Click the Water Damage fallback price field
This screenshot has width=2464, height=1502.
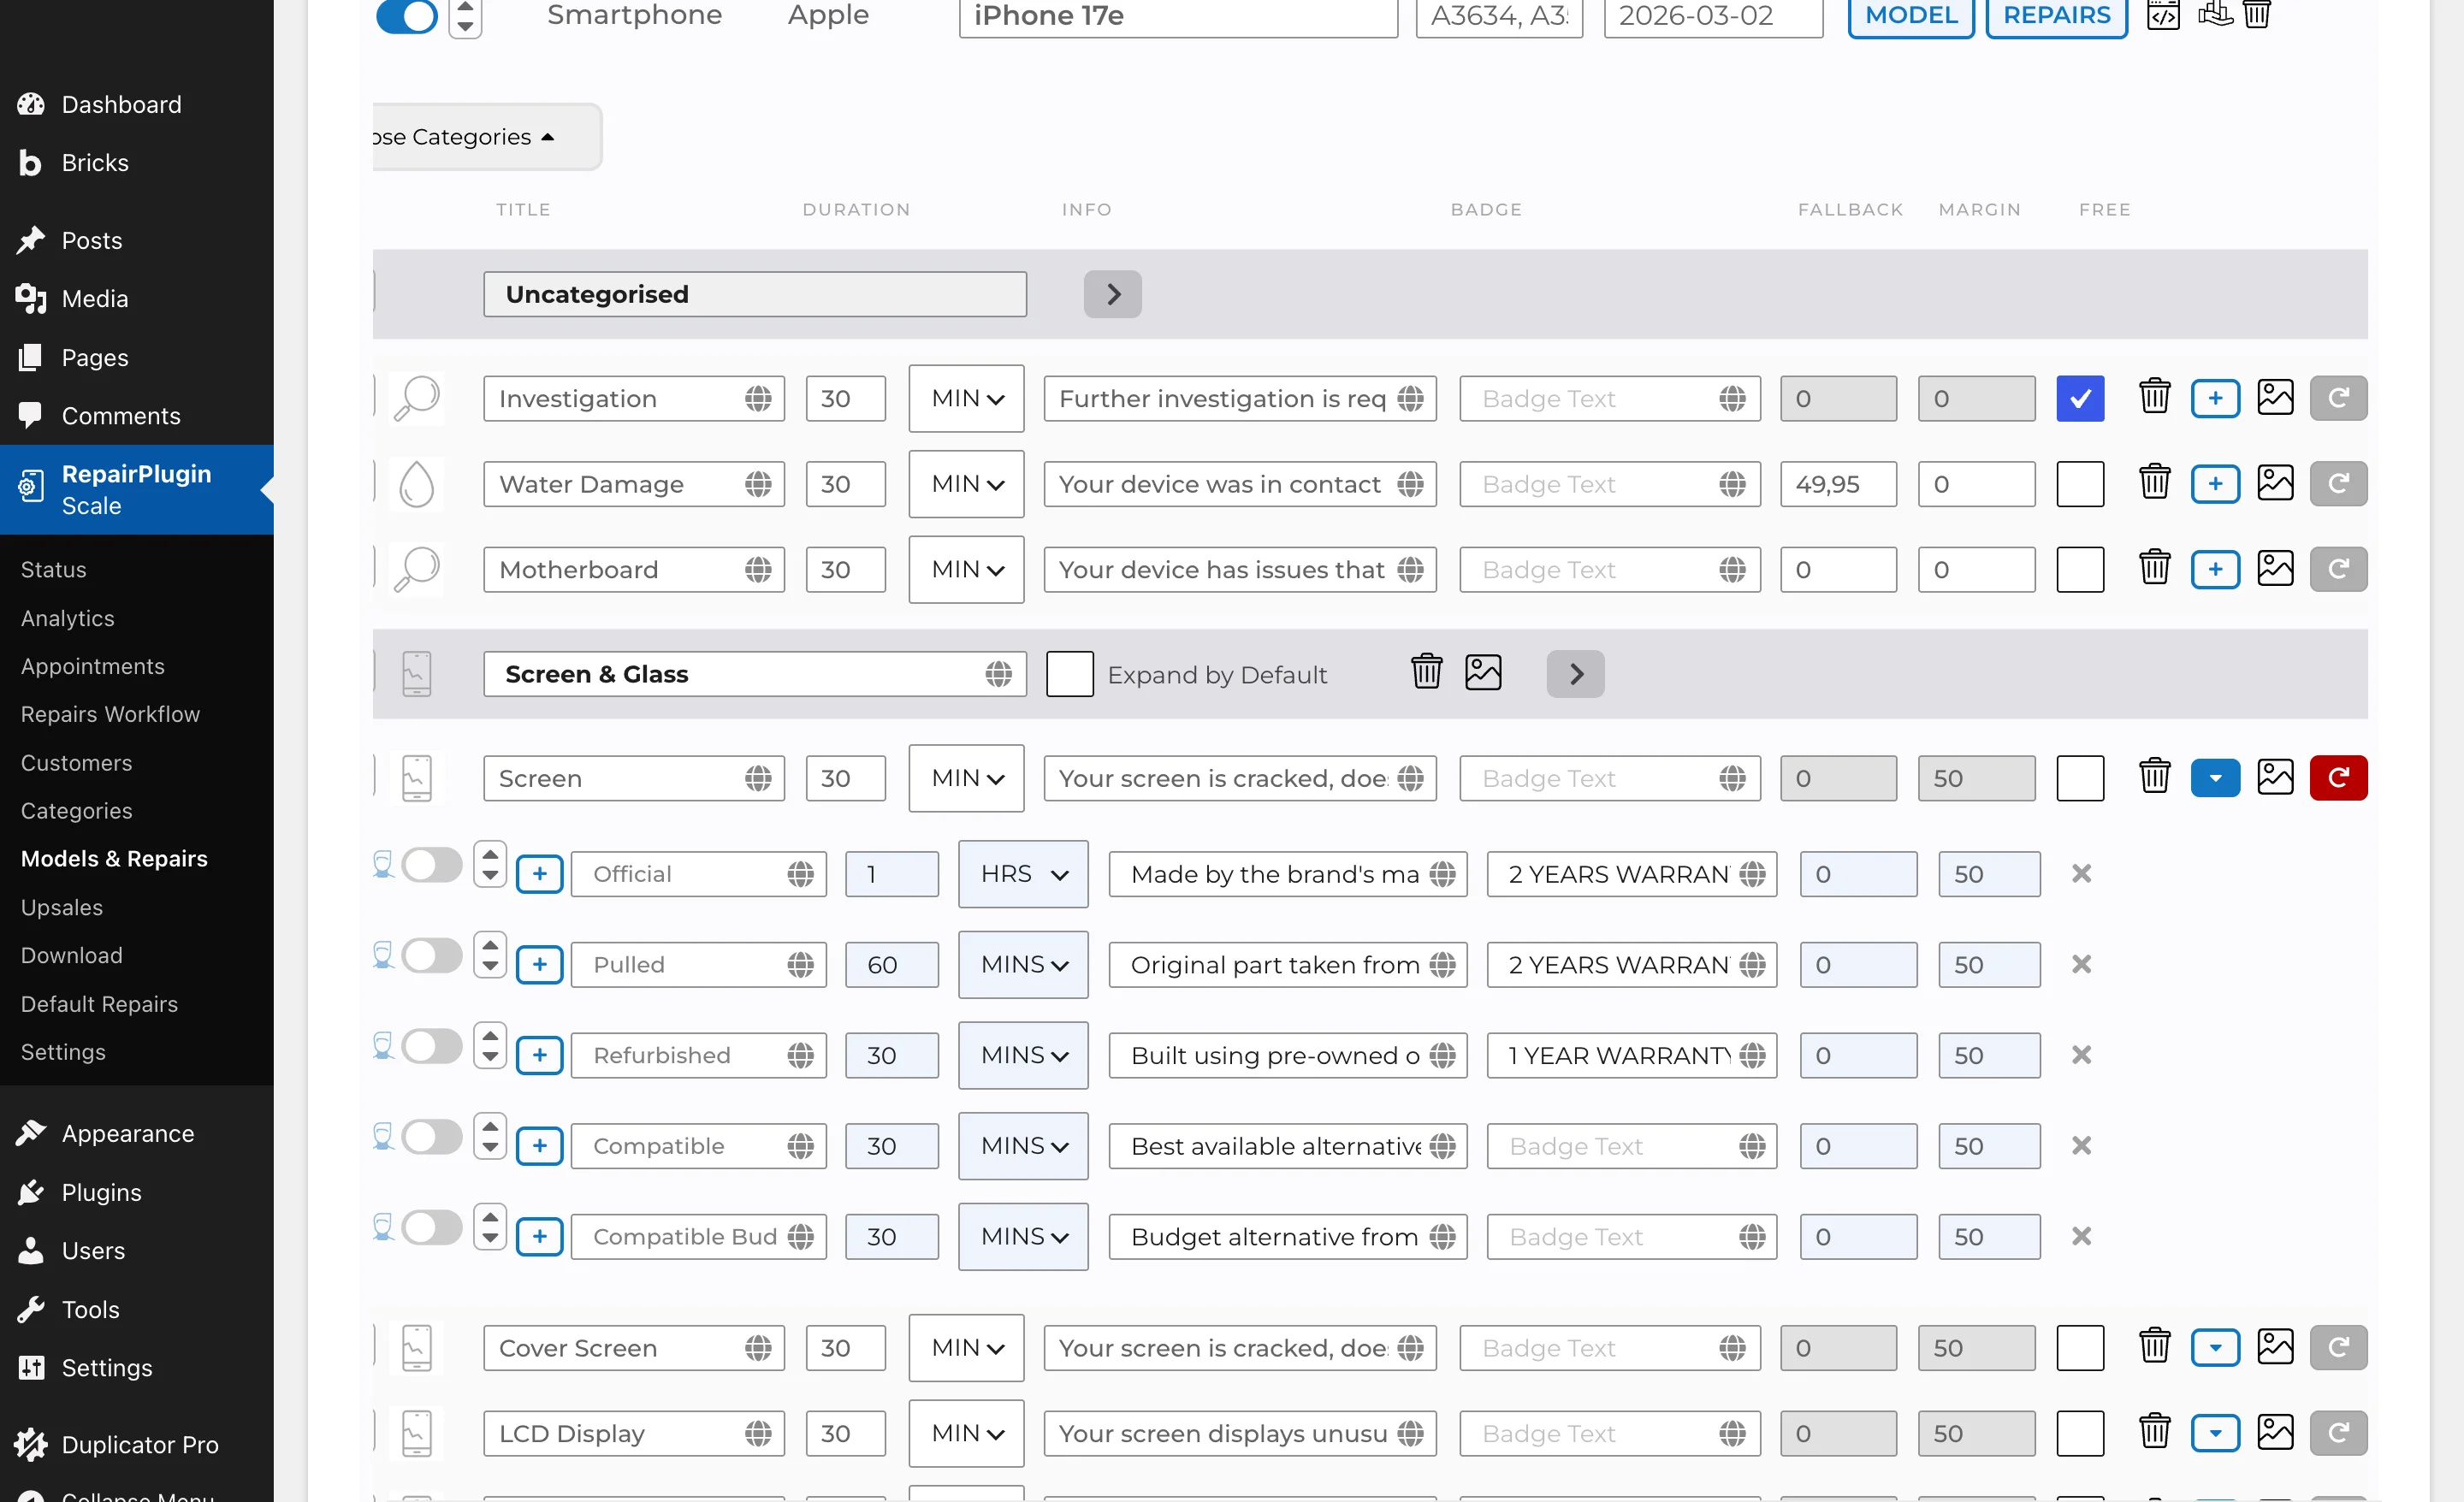tap(1837, 484)
